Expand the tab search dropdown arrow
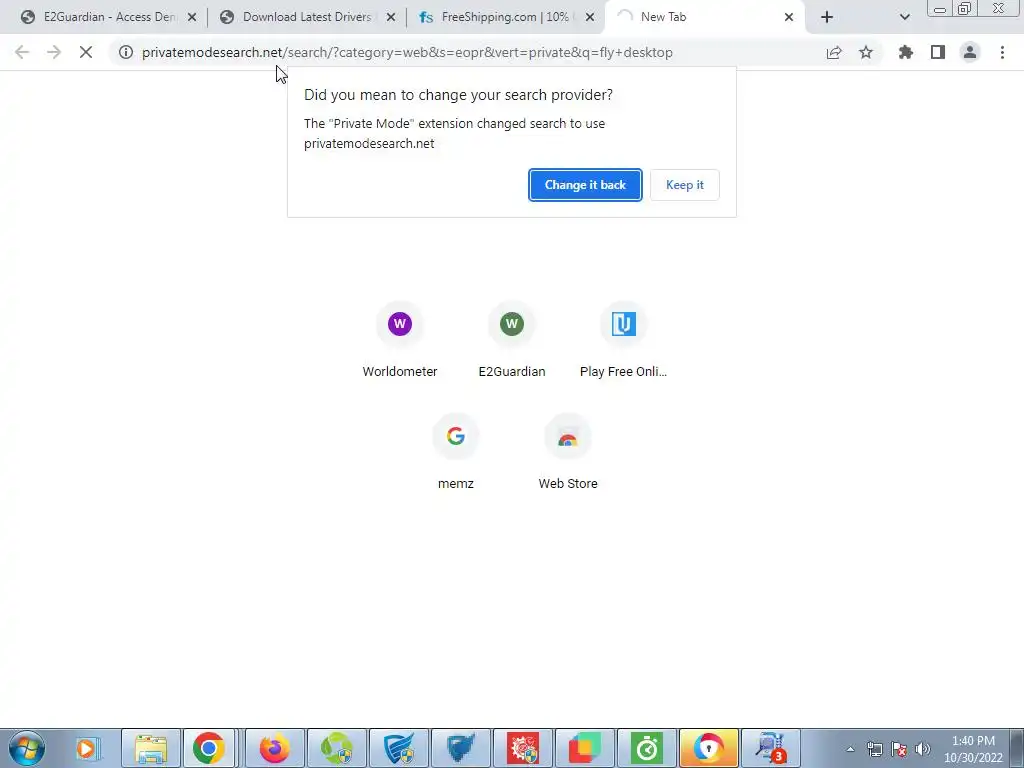Viewport: 1024px width, 768px height. 904,18
